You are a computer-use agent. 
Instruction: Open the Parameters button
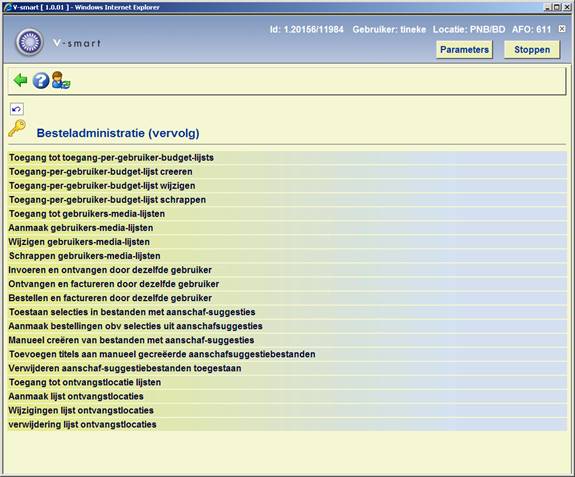(464, 49)
